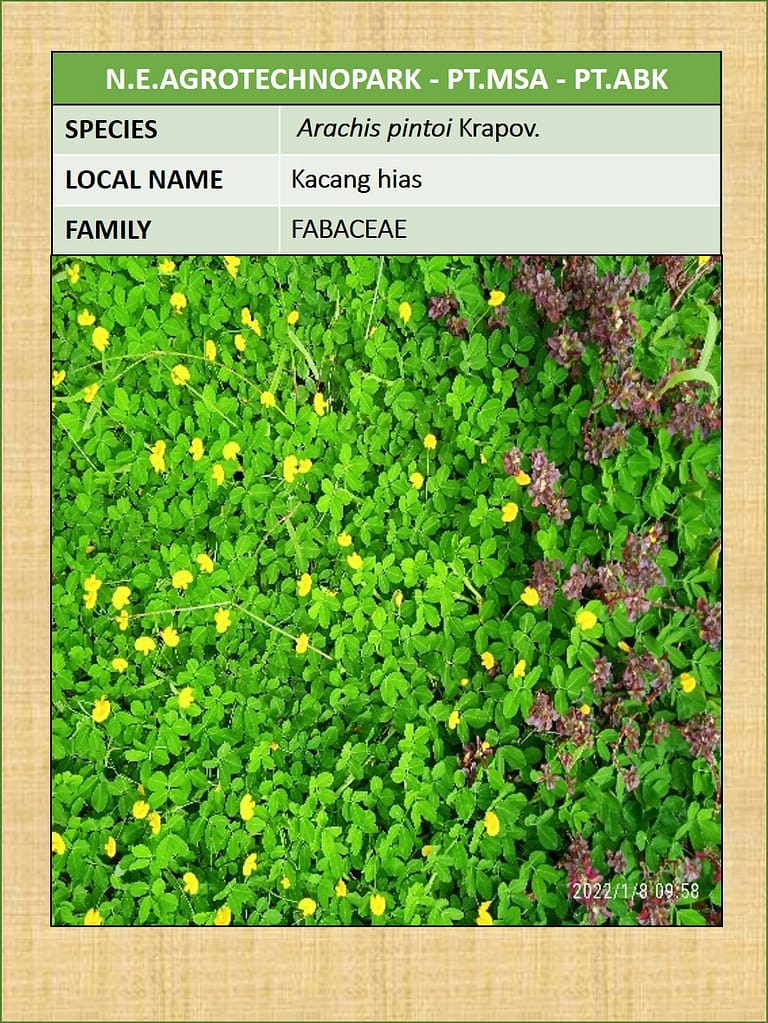Select the SPECIES label cell

click(x=111, y=130)
